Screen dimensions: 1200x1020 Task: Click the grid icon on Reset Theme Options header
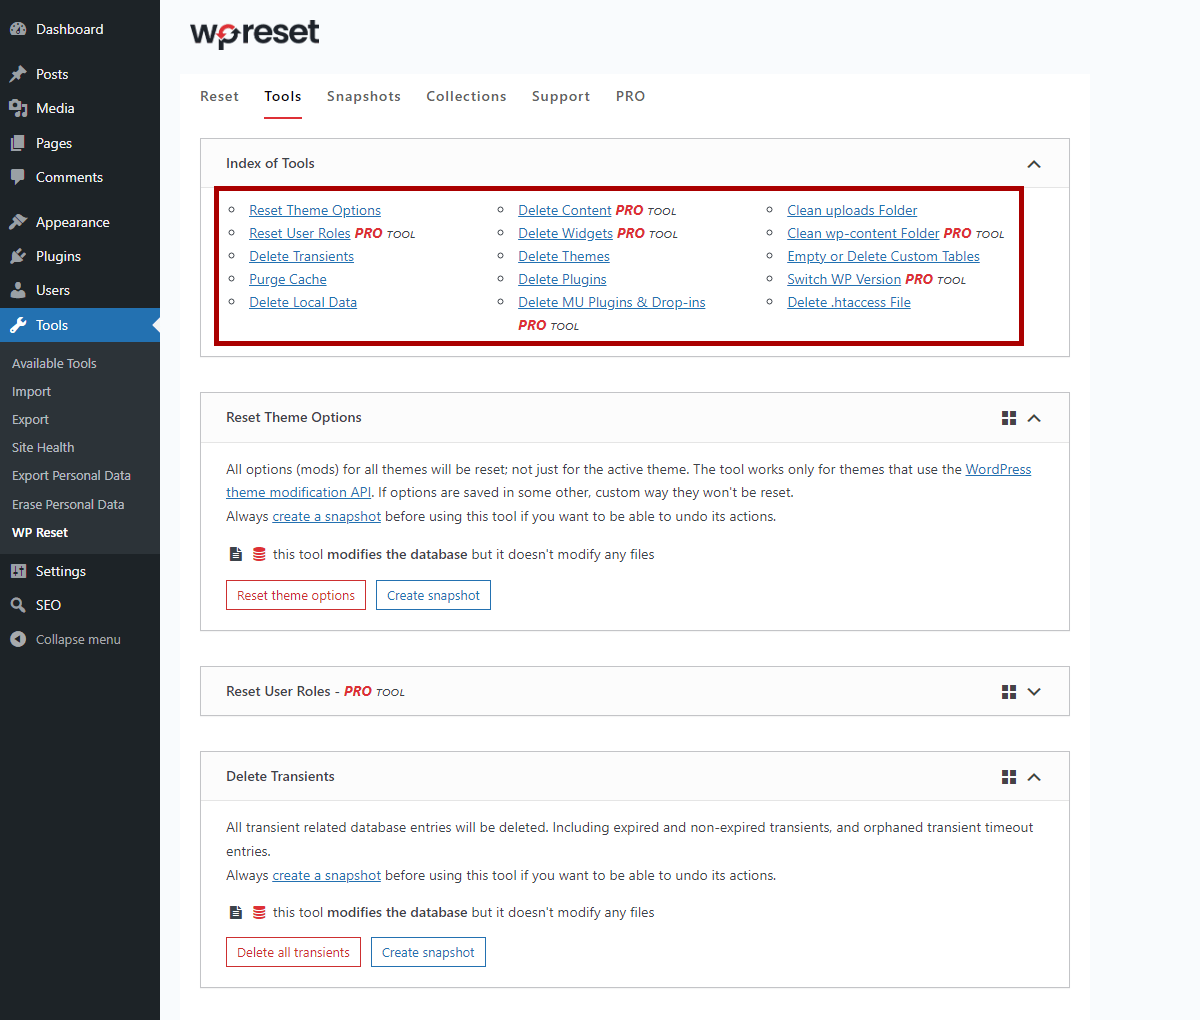coord(1008,417)
